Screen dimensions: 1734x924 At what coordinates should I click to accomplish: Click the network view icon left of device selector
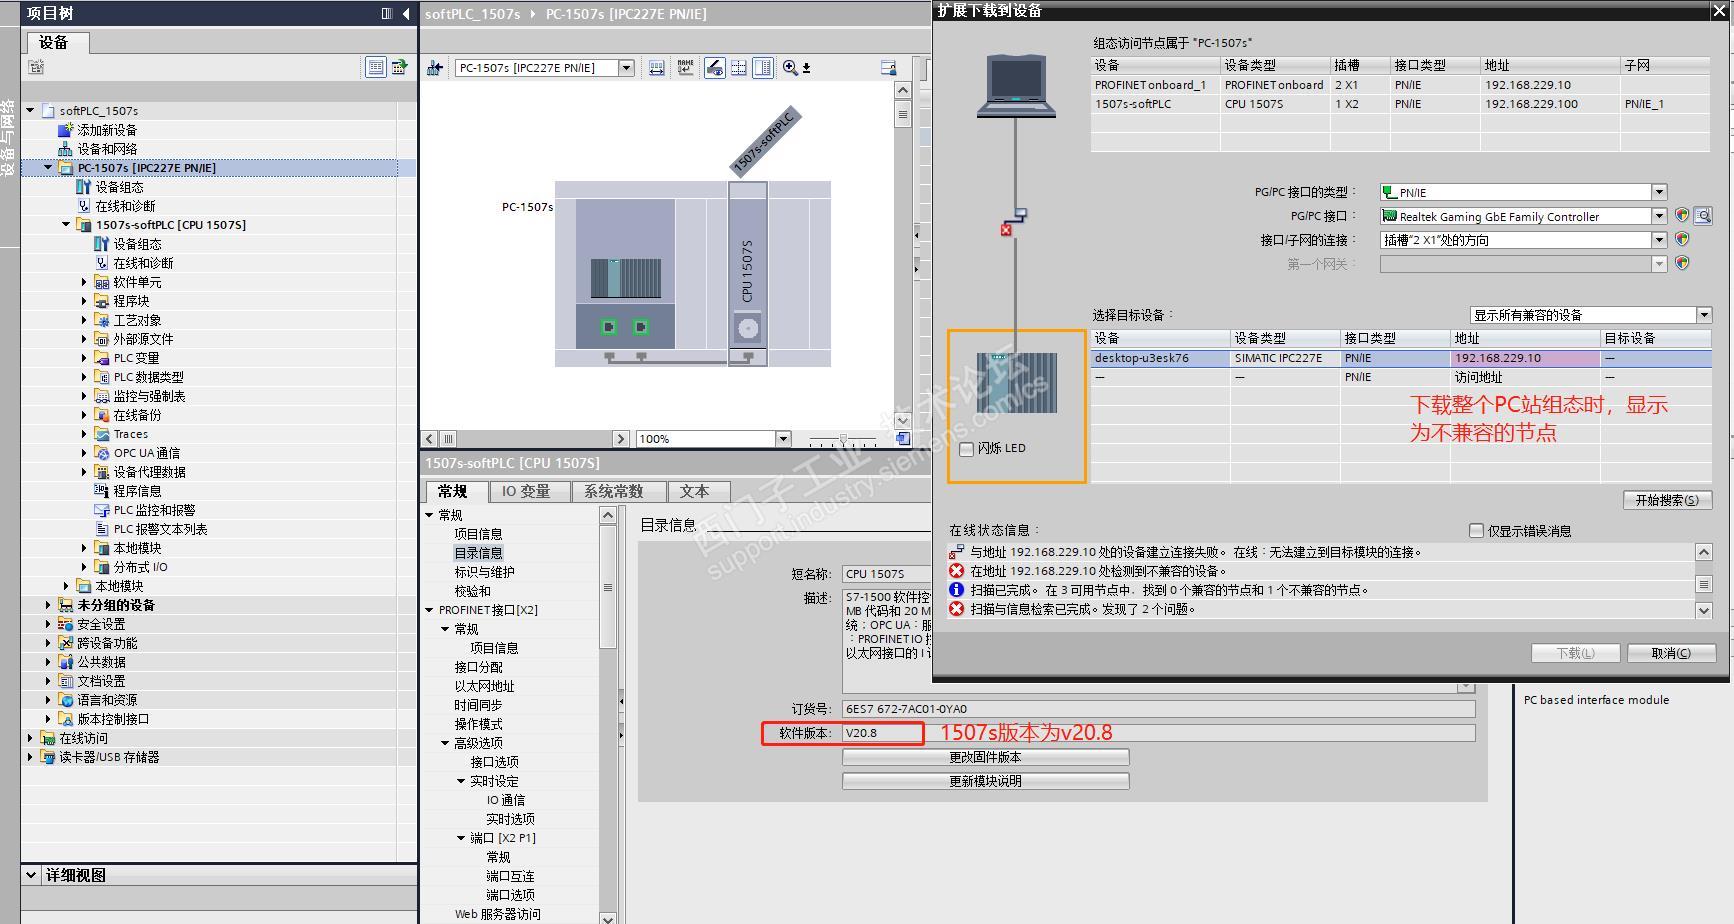(435, 68)
